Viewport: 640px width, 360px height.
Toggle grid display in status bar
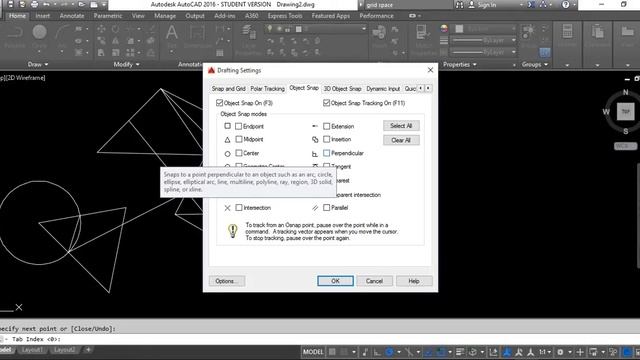(332, 352)
